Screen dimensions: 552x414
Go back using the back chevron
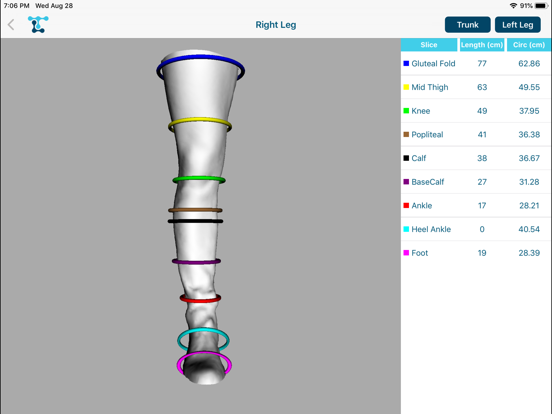pyautogui.click(x=11, y=25)
